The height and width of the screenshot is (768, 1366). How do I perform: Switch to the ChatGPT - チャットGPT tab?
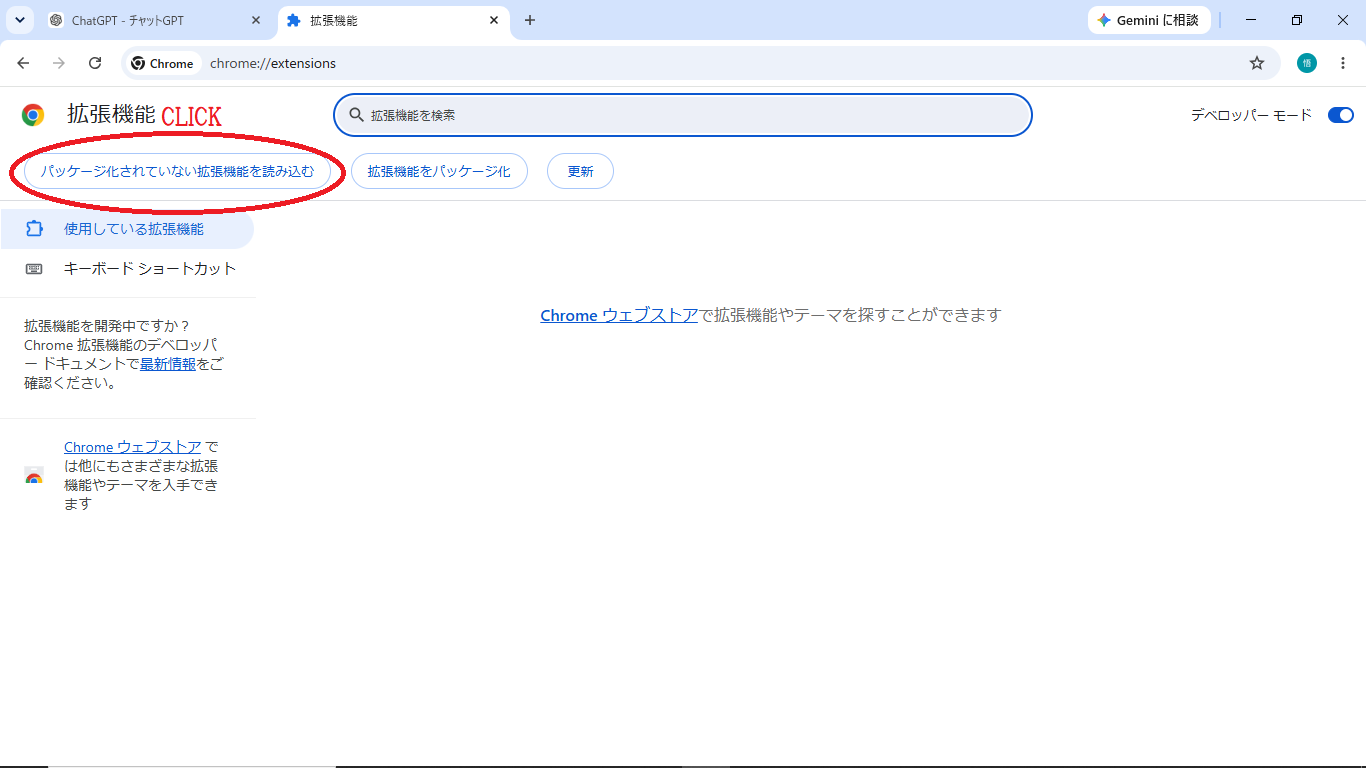[x=154, y=20]
